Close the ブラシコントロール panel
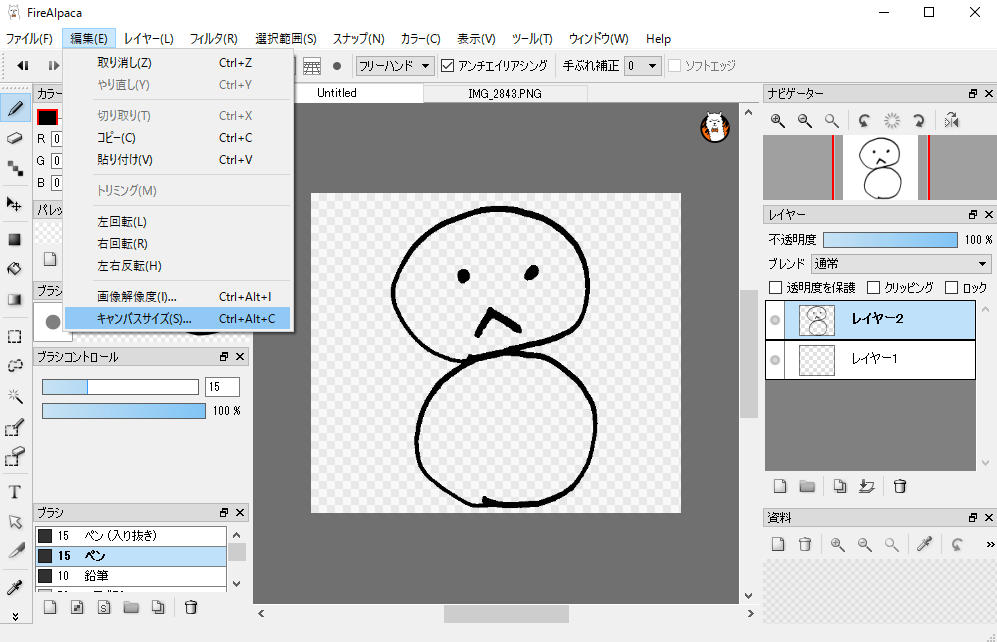This screenshot has width=997, height=642. [x=240, y=357]
